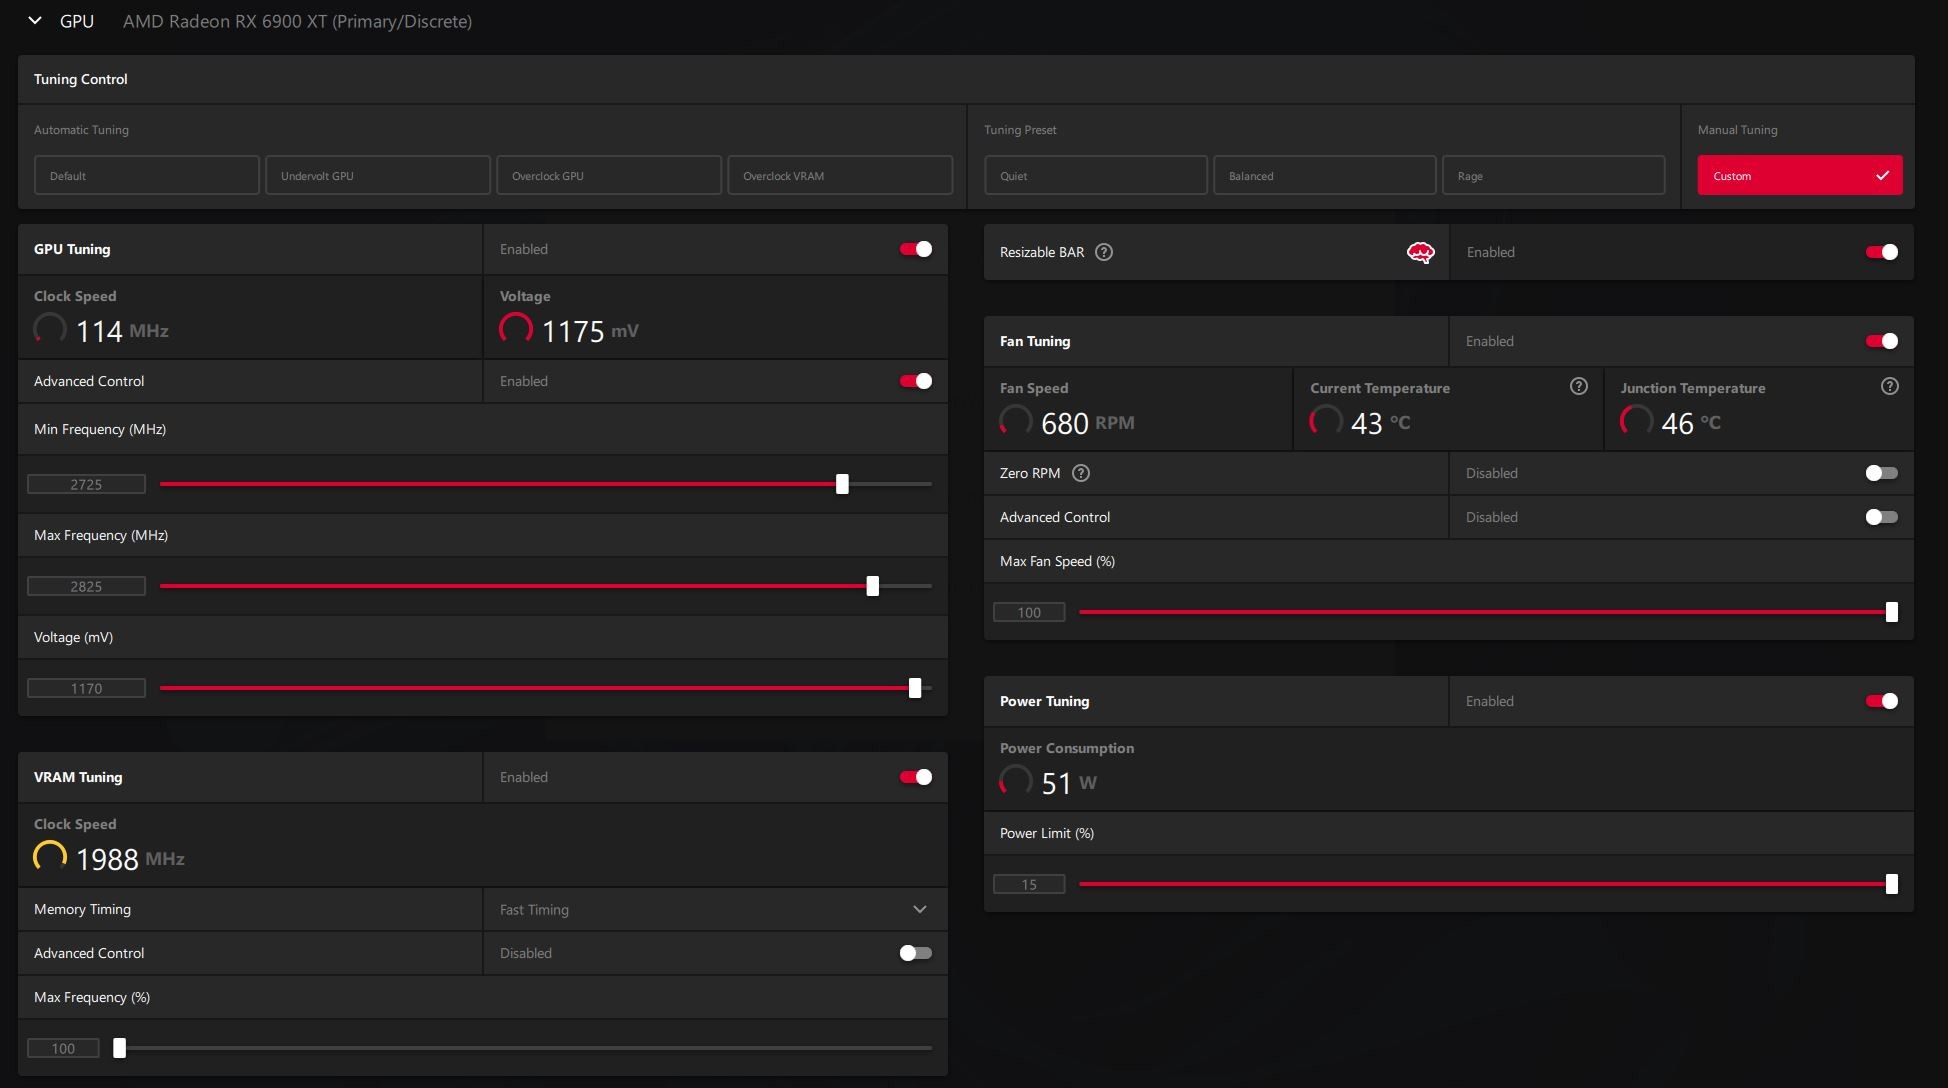Choose Undervolt GPU automatic tuning
Viewport: 1948px width, 1088px height.
(378, 175)
